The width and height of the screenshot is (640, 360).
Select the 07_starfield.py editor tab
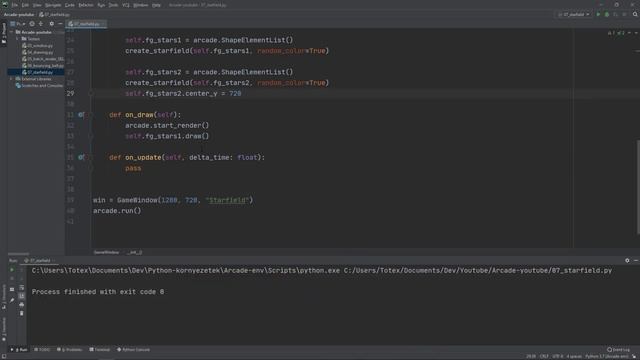tap(86, 24)
